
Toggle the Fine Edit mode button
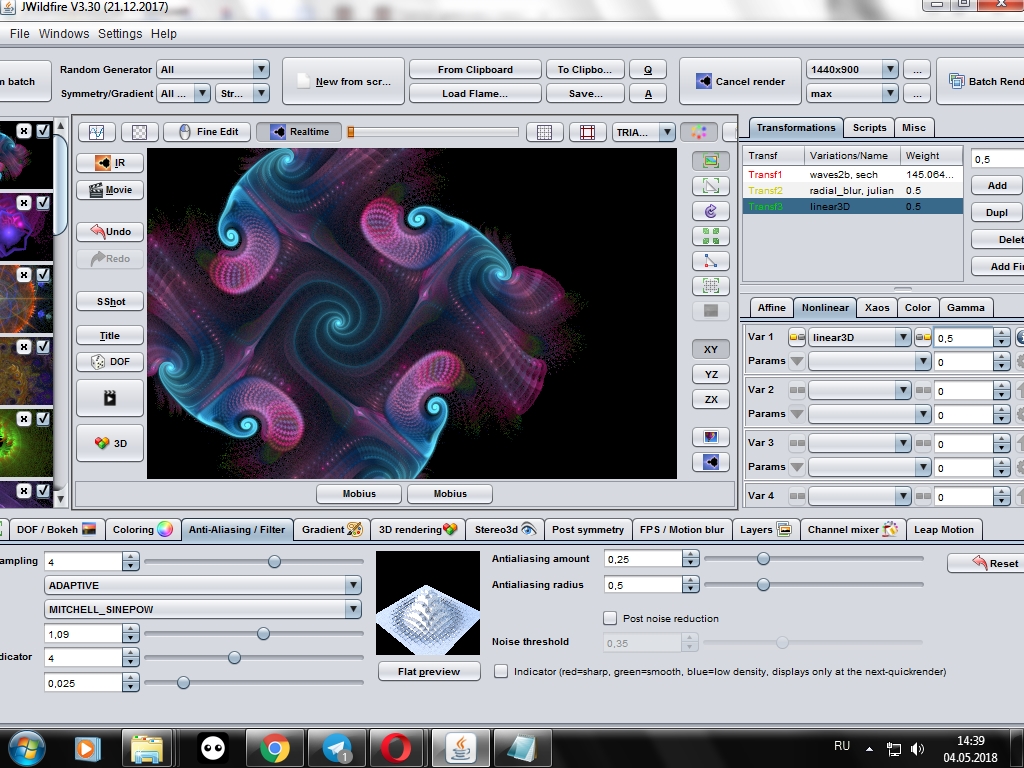pos(208,132)
